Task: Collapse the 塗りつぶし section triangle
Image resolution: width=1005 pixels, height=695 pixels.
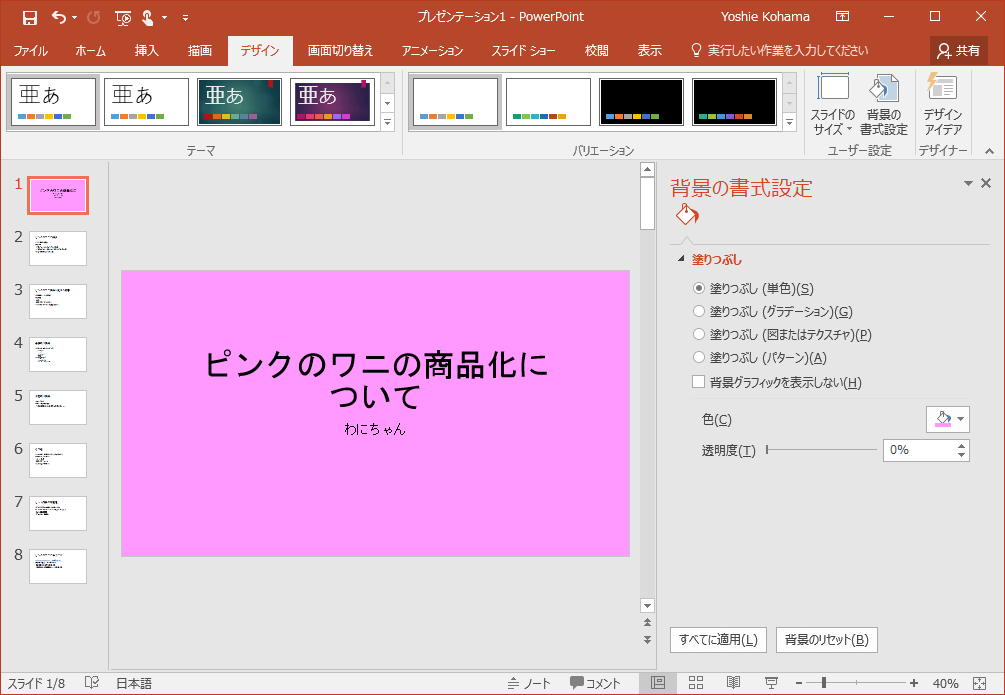Action: (682, 259)
